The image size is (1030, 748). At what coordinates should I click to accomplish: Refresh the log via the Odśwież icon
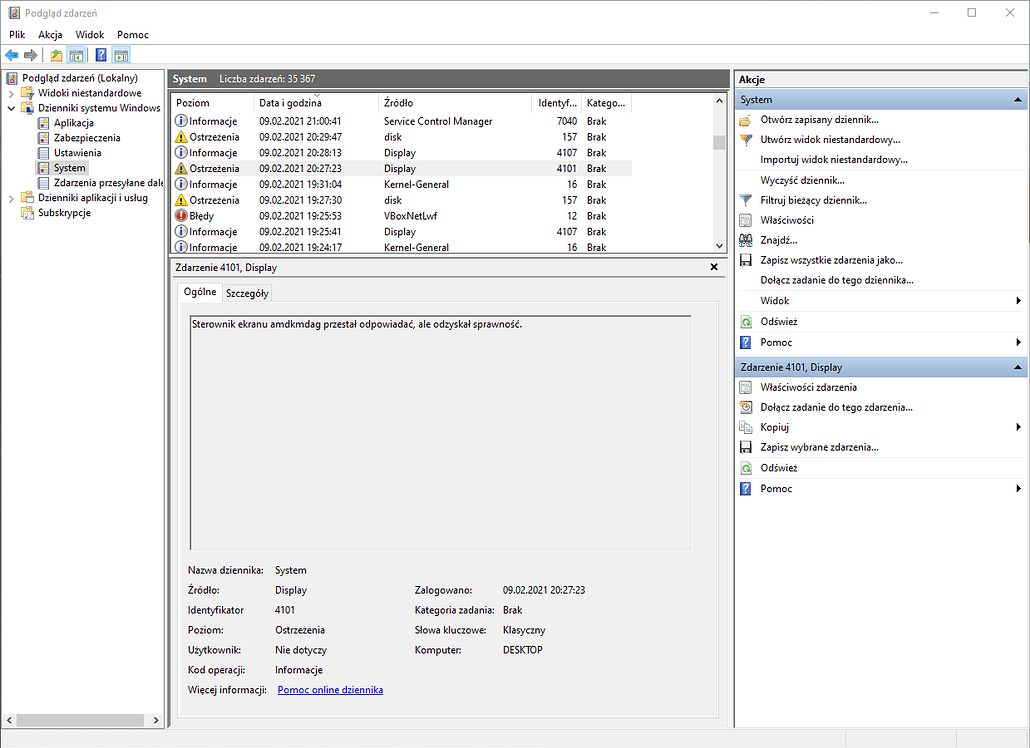tap(745, 321)
